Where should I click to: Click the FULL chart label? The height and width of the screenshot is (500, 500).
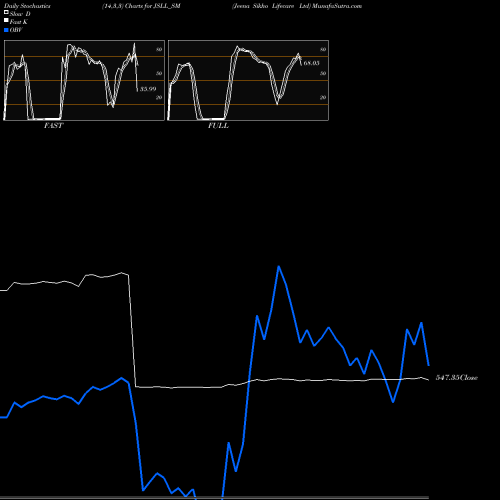tap(218, 126)
